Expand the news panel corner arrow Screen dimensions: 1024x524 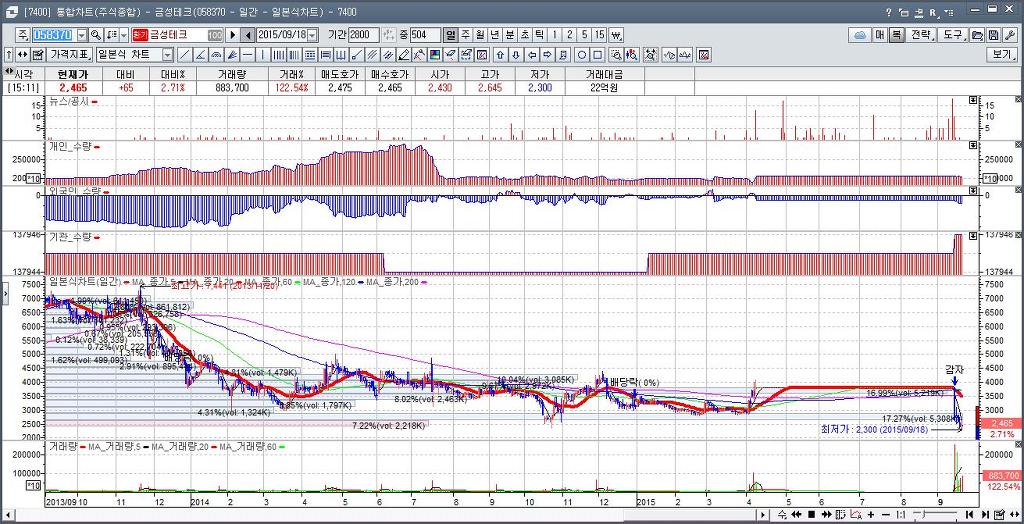(974, 99)
